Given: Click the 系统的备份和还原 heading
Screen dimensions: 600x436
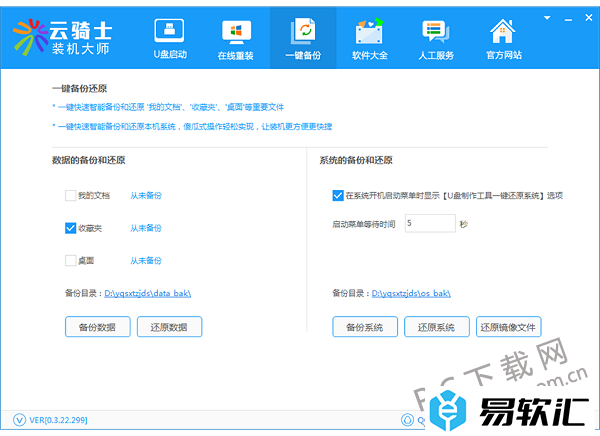Looking at the screenshot, I should click(356, 160).
